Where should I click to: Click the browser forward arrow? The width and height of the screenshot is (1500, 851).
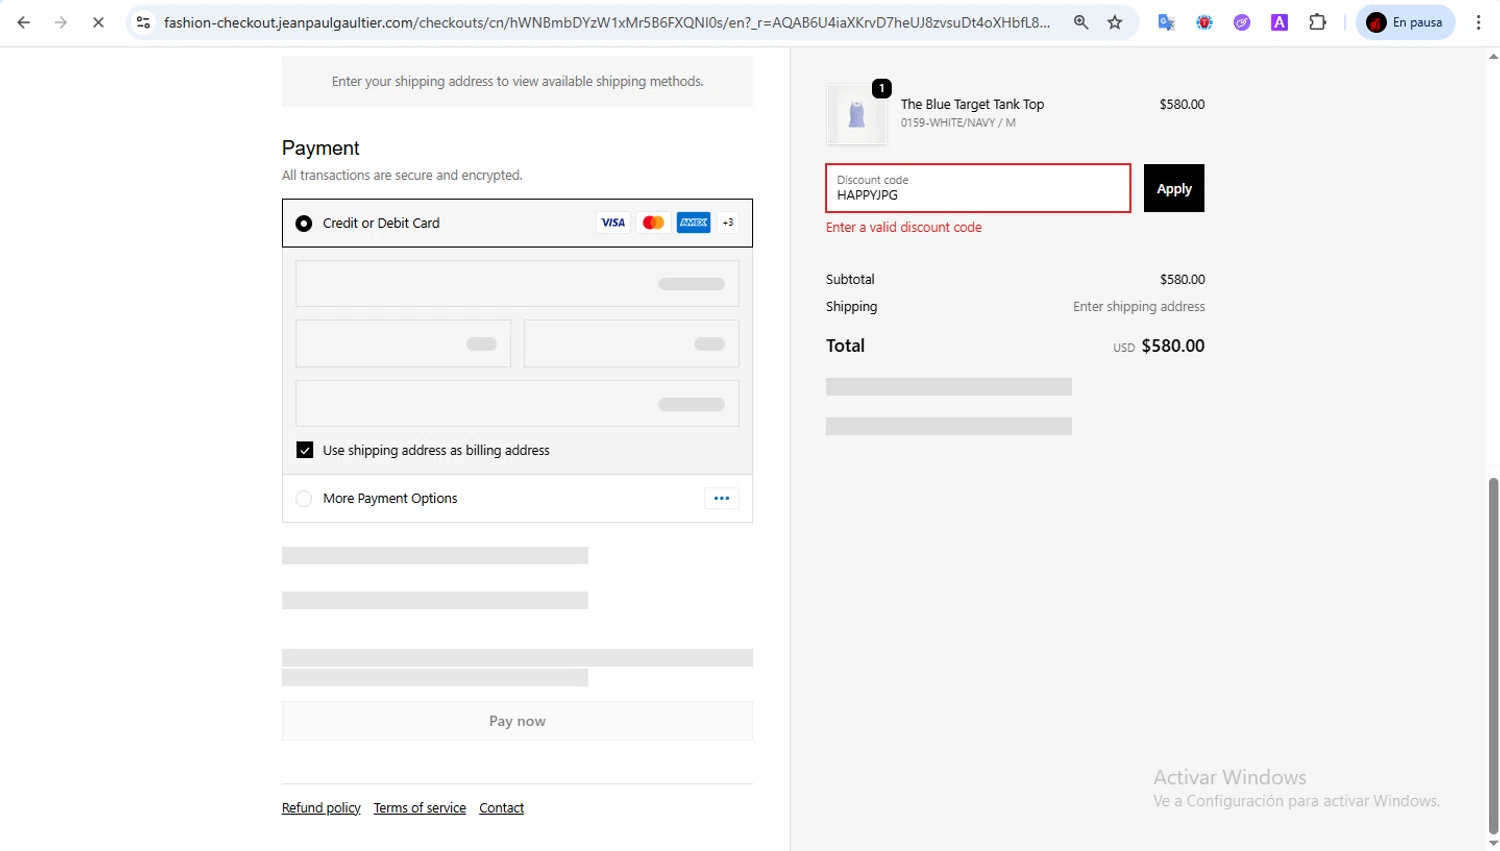[61, 22]
